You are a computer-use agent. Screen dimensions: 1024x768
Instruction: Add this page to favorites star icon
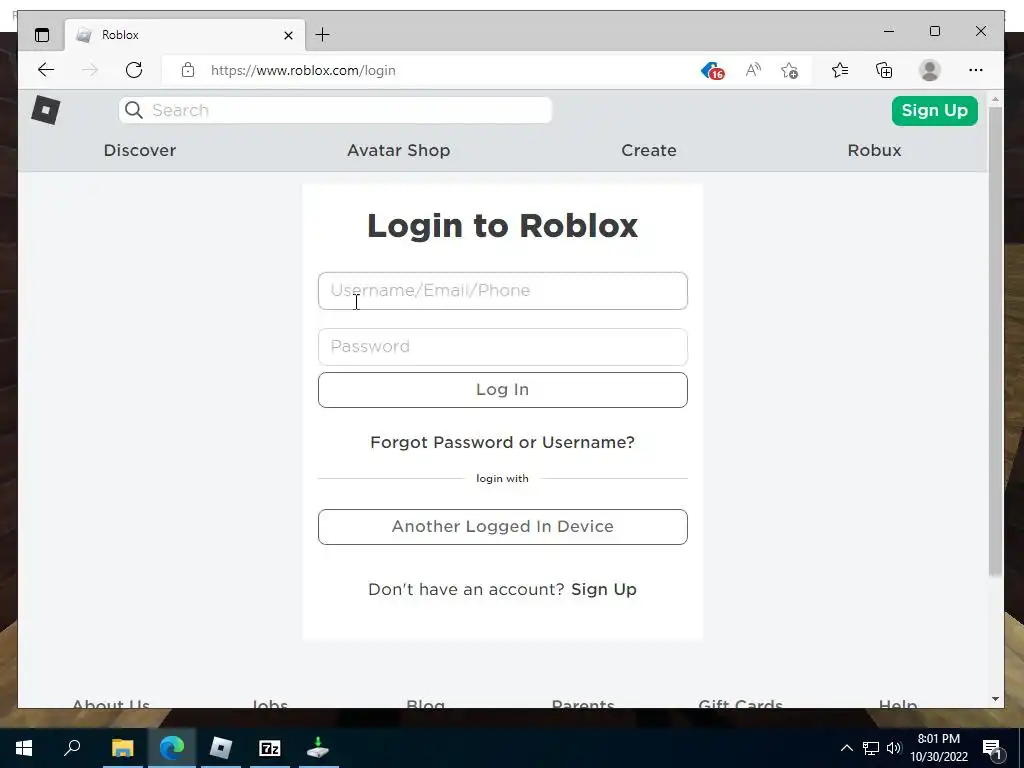[790, 70]
